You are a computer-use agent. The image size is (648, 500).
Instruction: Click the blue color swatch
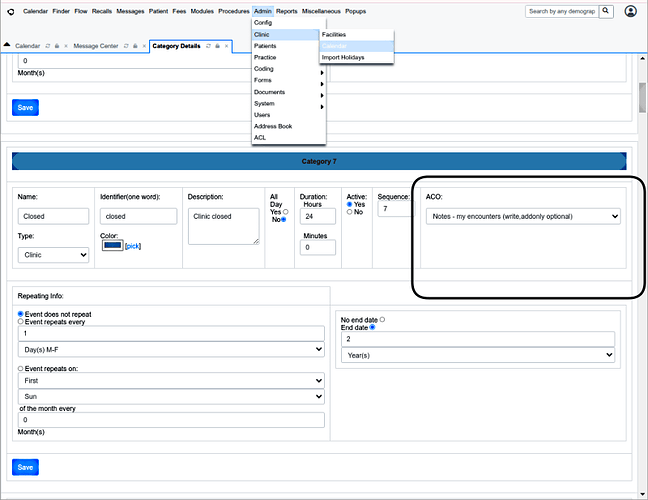point(112,245)
